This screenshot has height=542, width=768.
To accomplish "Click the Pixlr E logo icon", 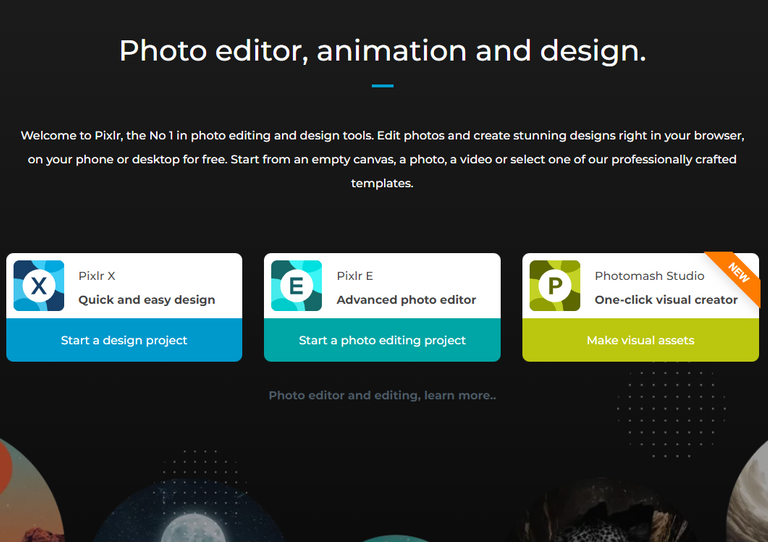I will tap(296, 285).
